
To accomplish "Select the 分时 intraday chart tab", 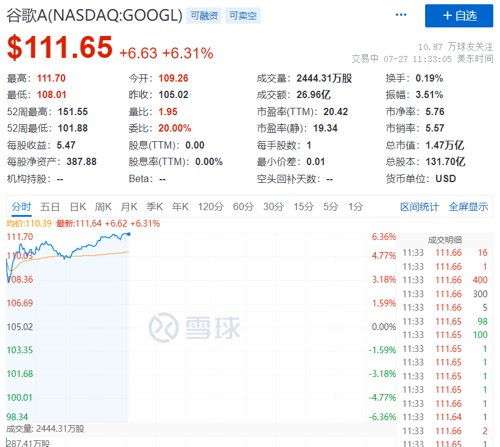I will (x=21, y=207).
